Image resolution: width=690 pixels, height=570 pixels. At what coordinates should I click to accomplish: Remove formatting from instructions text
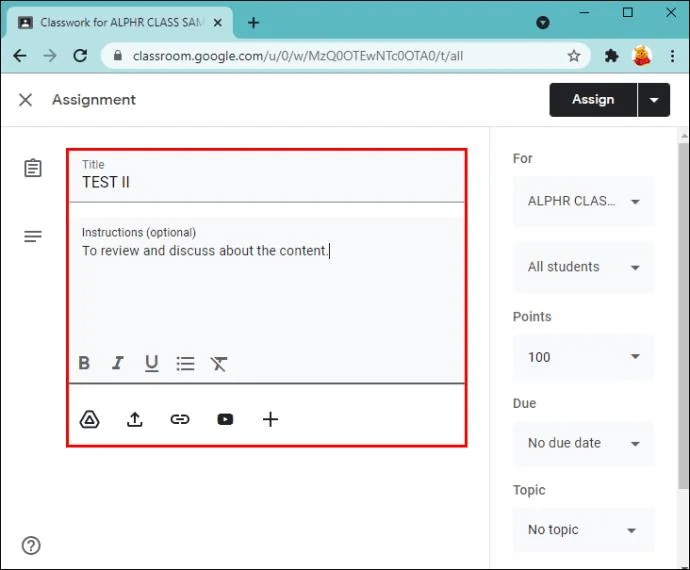tap(219, 364)
